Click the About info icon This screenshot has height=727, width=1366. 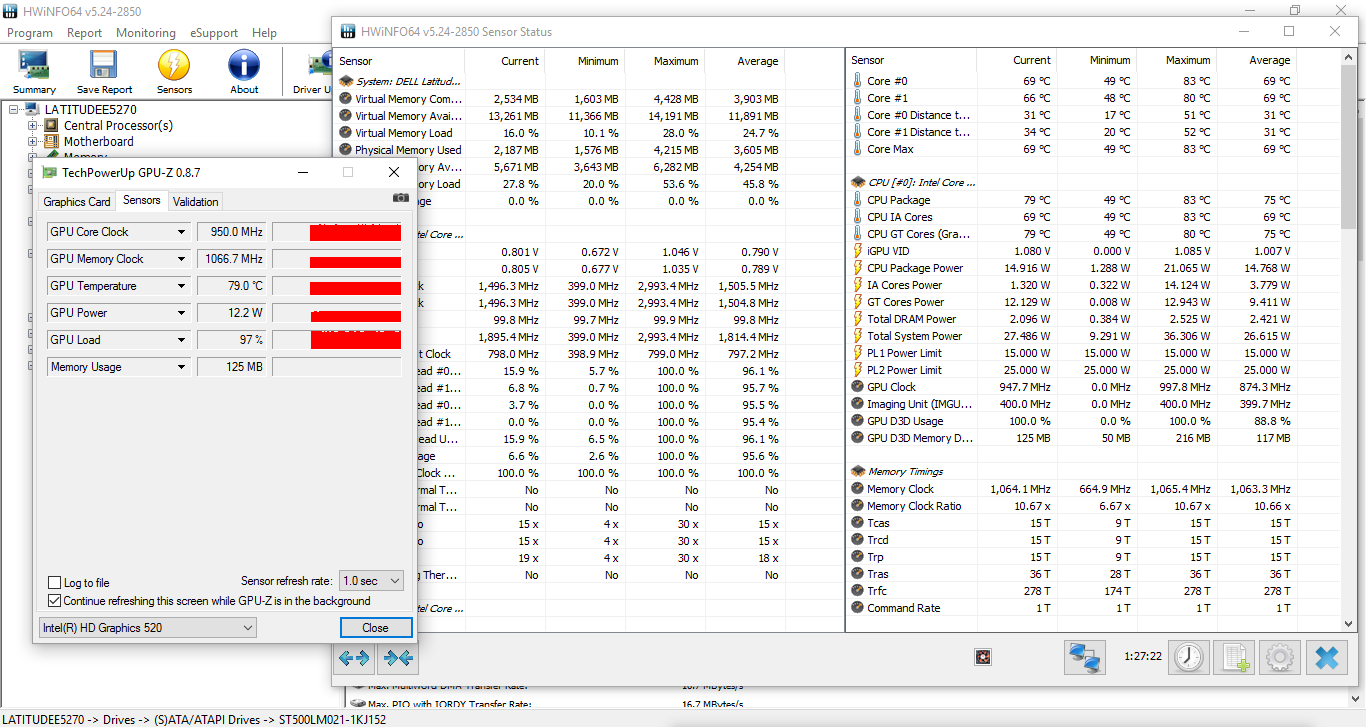244,71
